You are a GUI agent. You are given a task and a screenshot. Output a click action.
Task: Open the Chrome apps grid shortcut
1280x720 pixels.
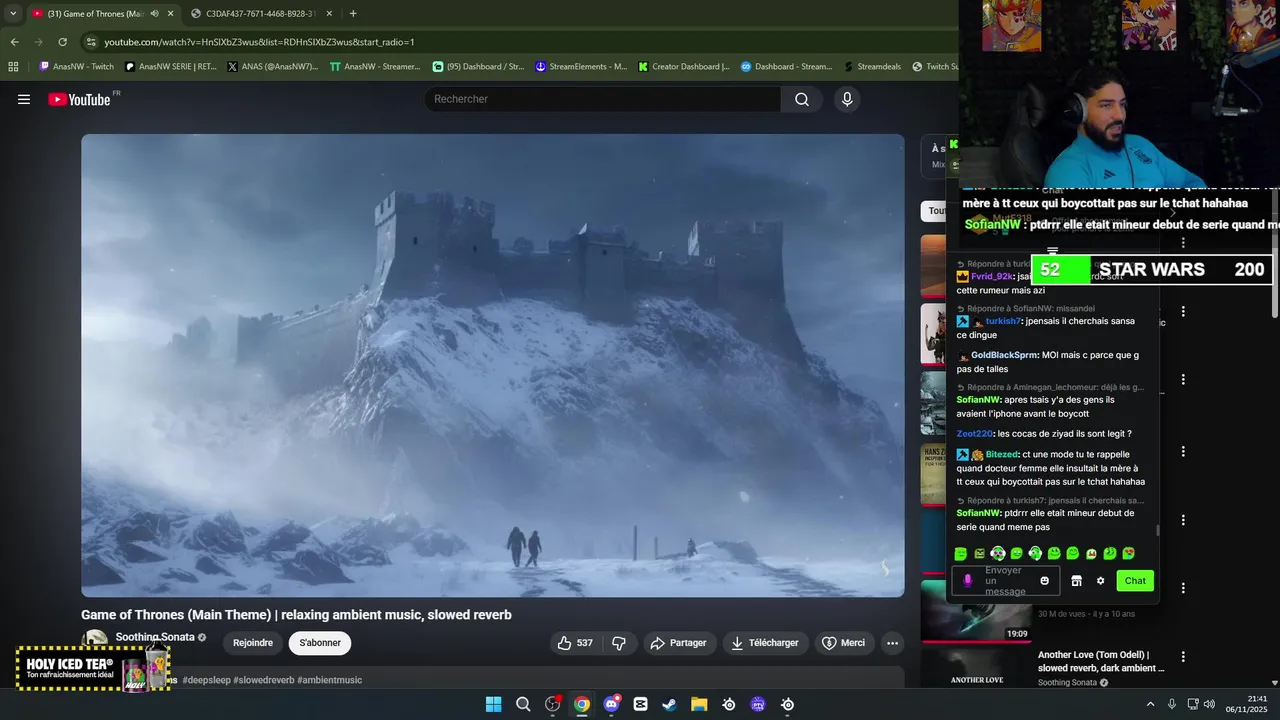pyautogui.click(x=13, y=67)
